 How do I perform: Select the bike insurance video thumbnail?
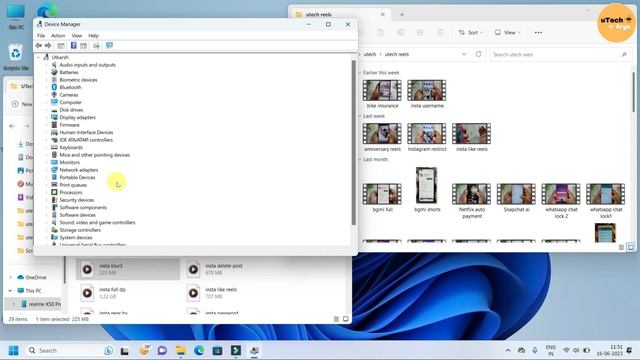[x=382, y=90]
